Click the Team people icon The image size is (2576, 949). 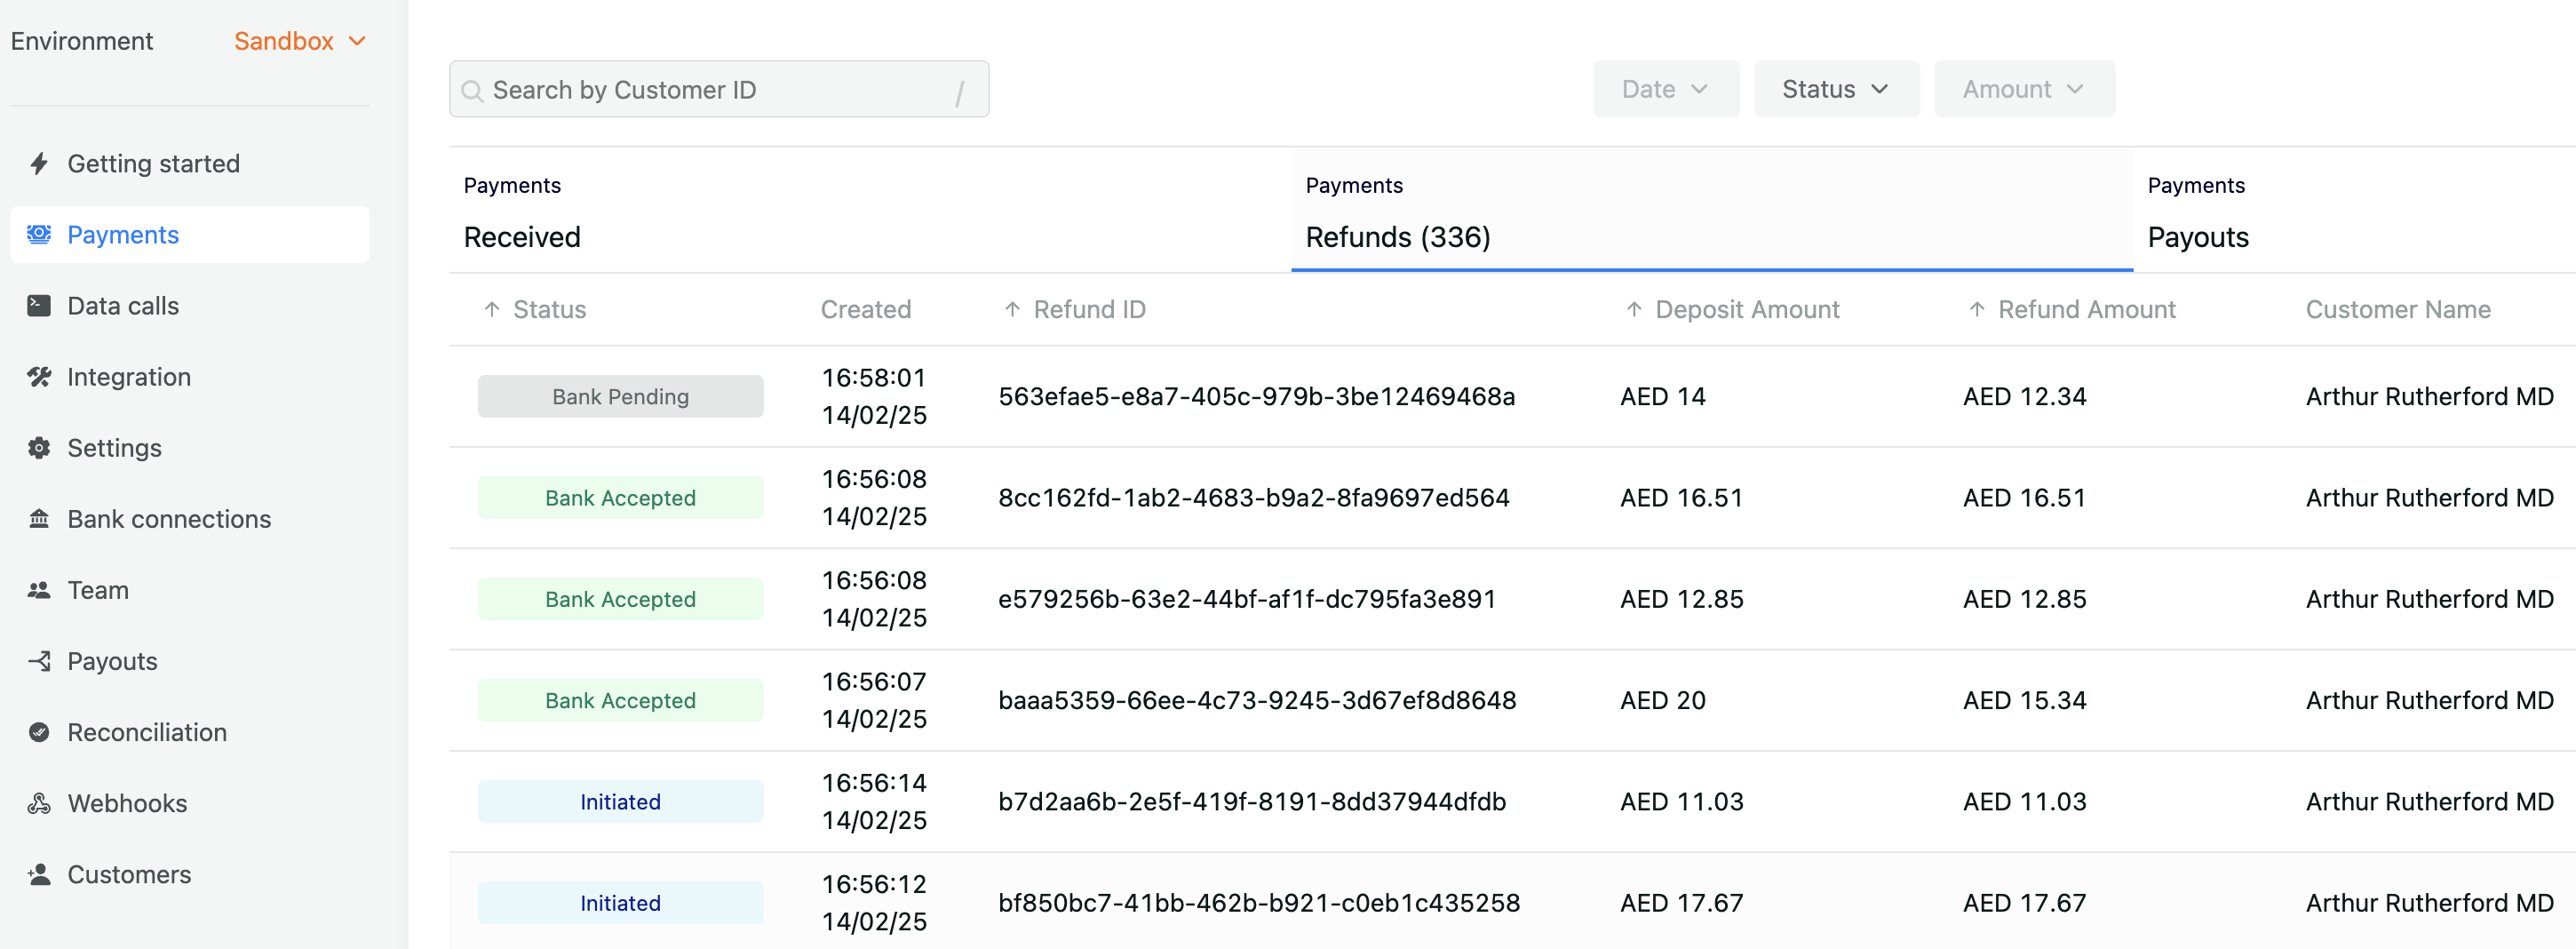tap(39, 589)
